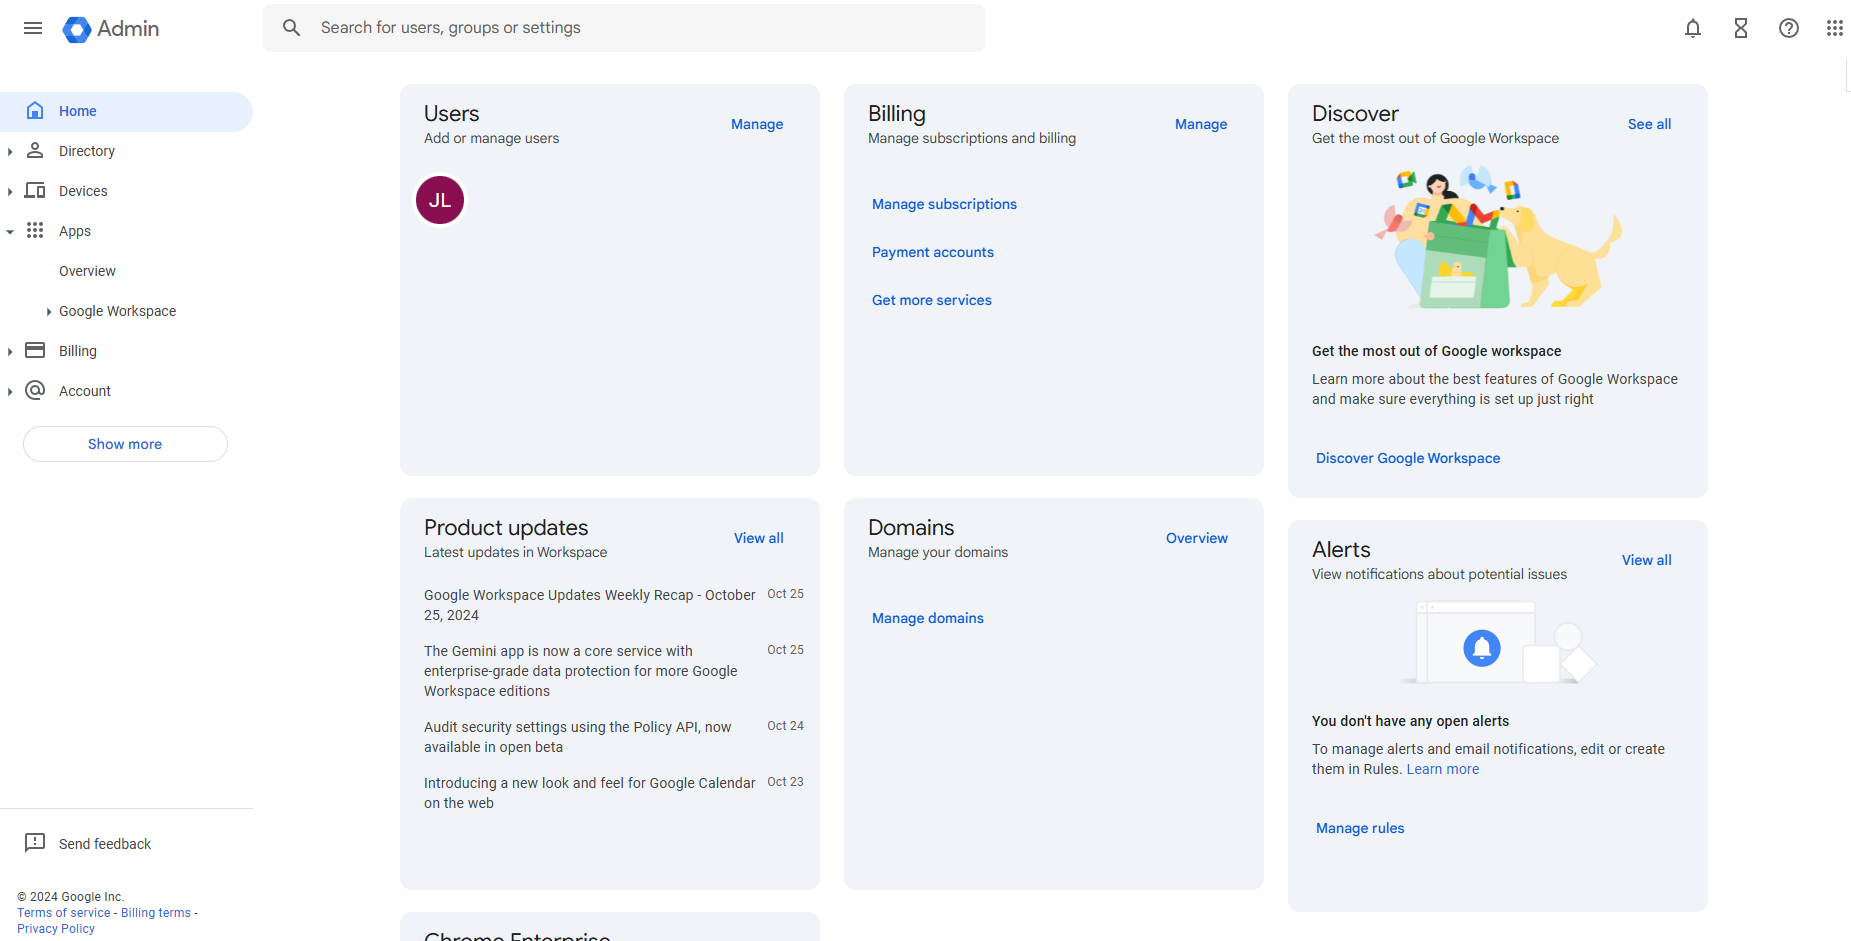Click the search magnifier icon
1851x941 pixels.
tap(291, 28)
